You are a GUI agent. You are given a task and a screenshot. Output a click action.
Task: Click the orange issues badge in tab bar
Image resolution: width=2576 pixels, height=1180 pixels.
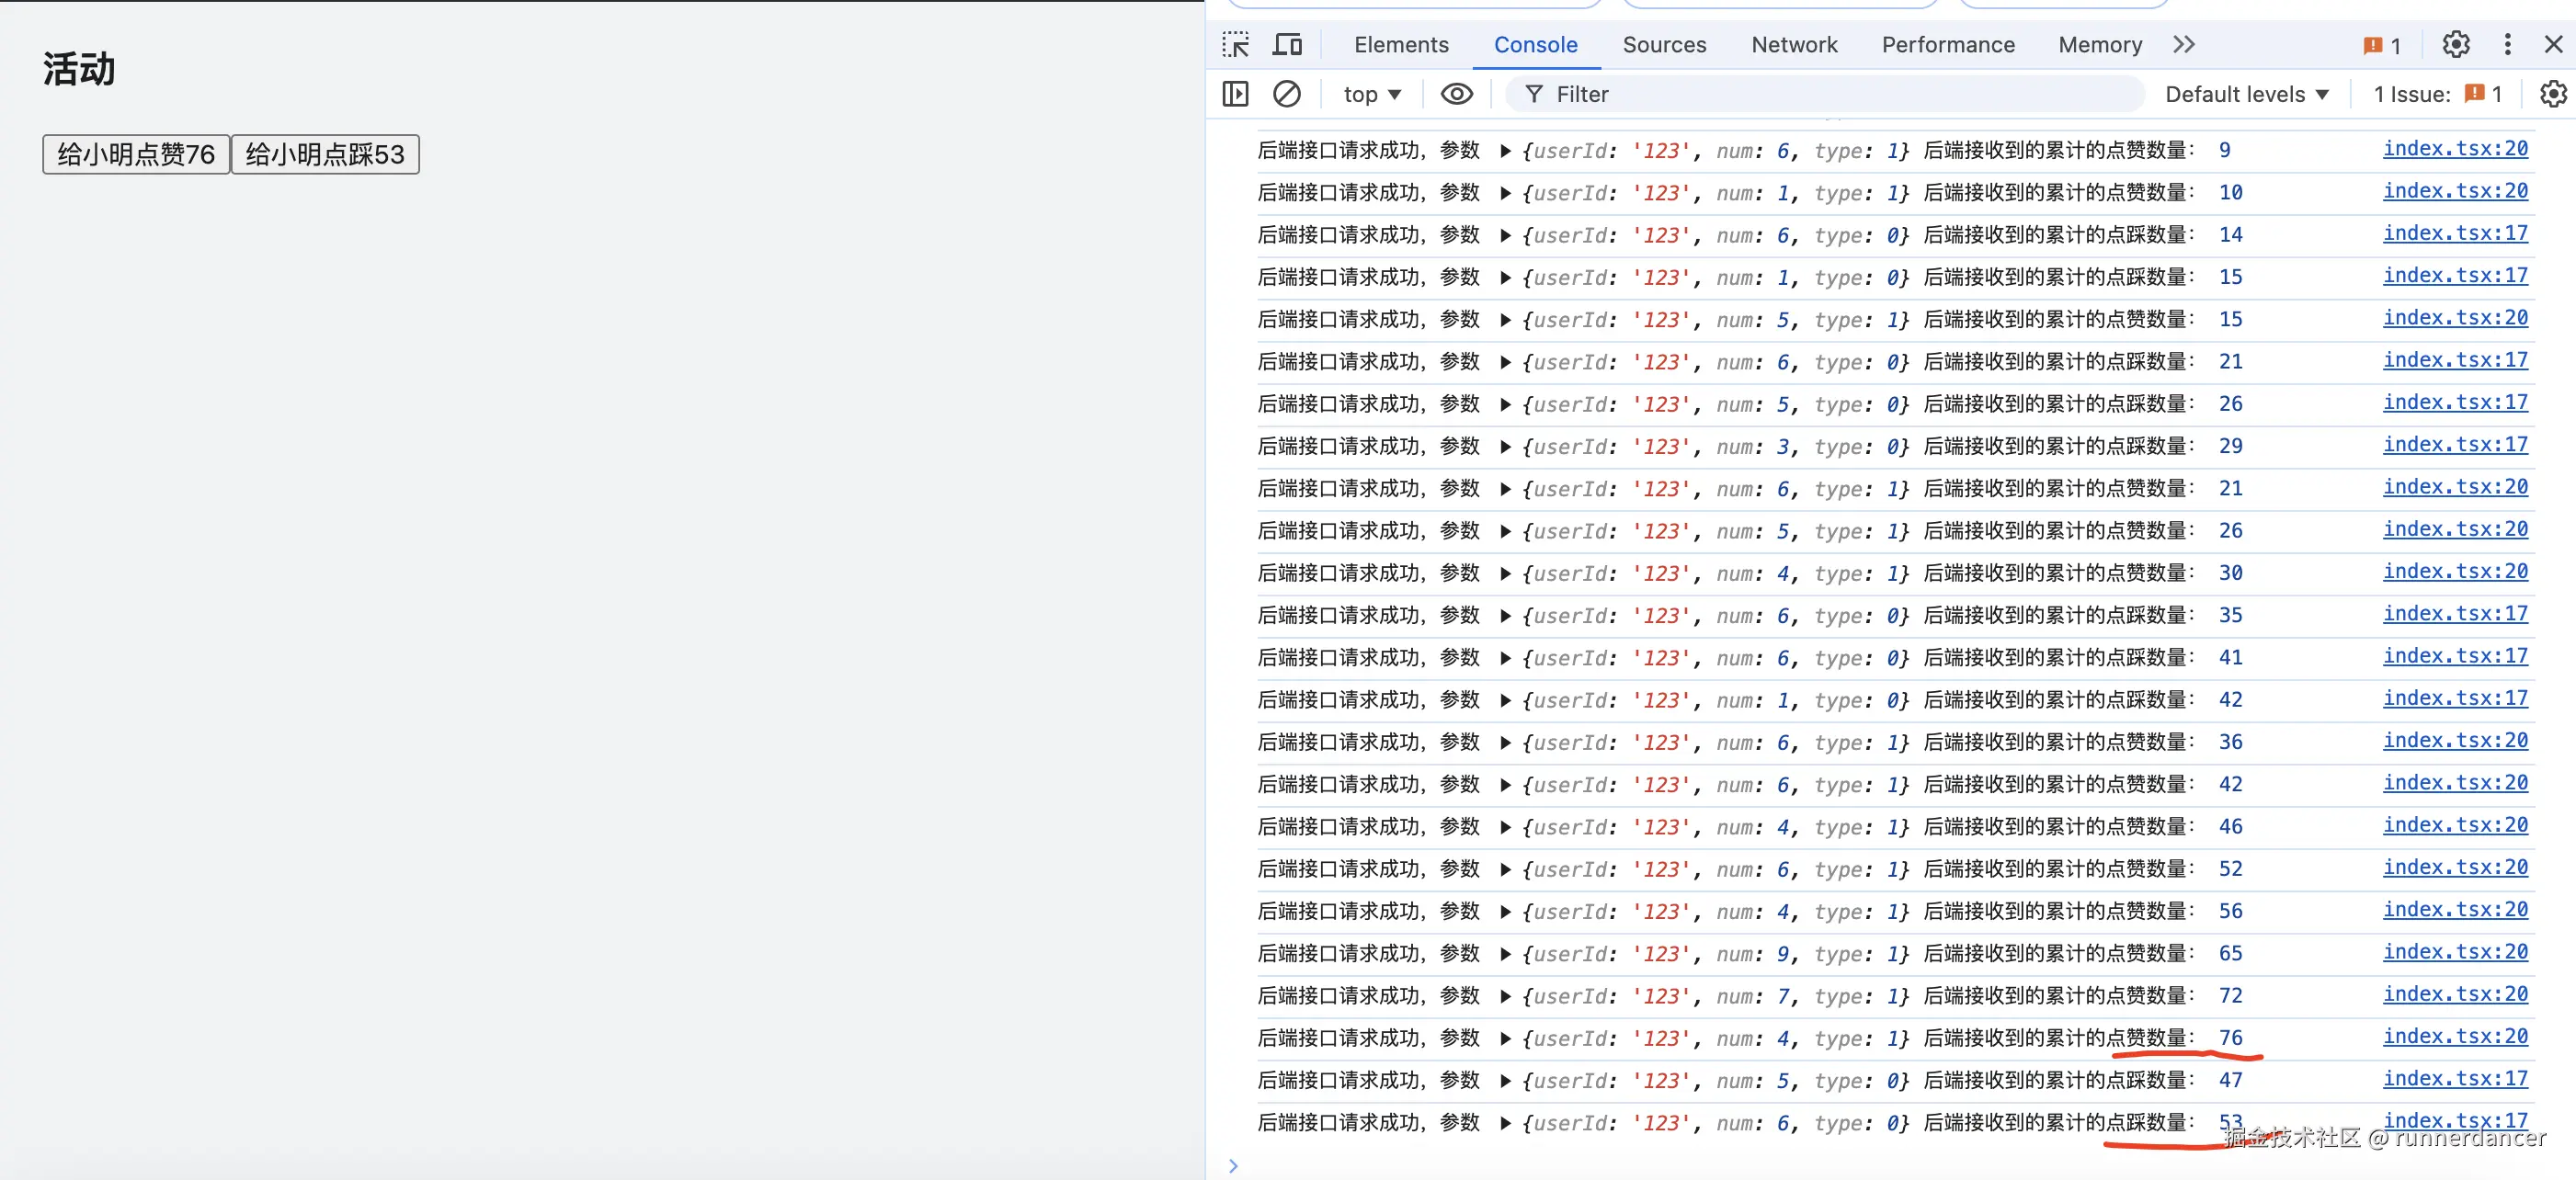(x=2381, y=45)
